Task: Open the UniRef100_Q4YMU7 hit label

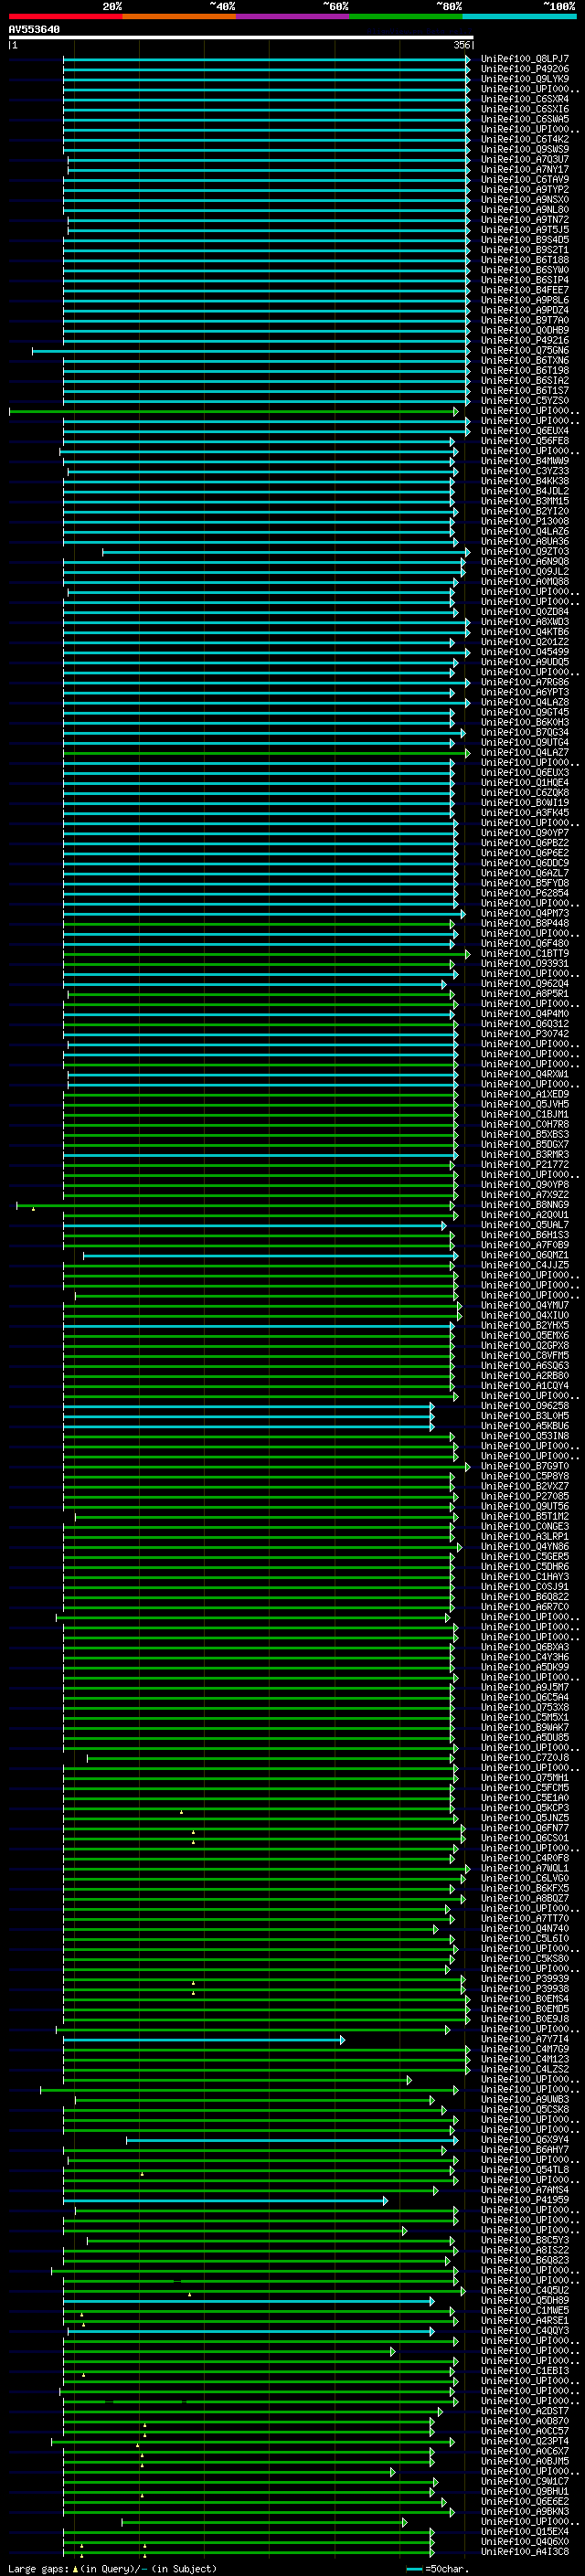Action: click(525, 1305)
